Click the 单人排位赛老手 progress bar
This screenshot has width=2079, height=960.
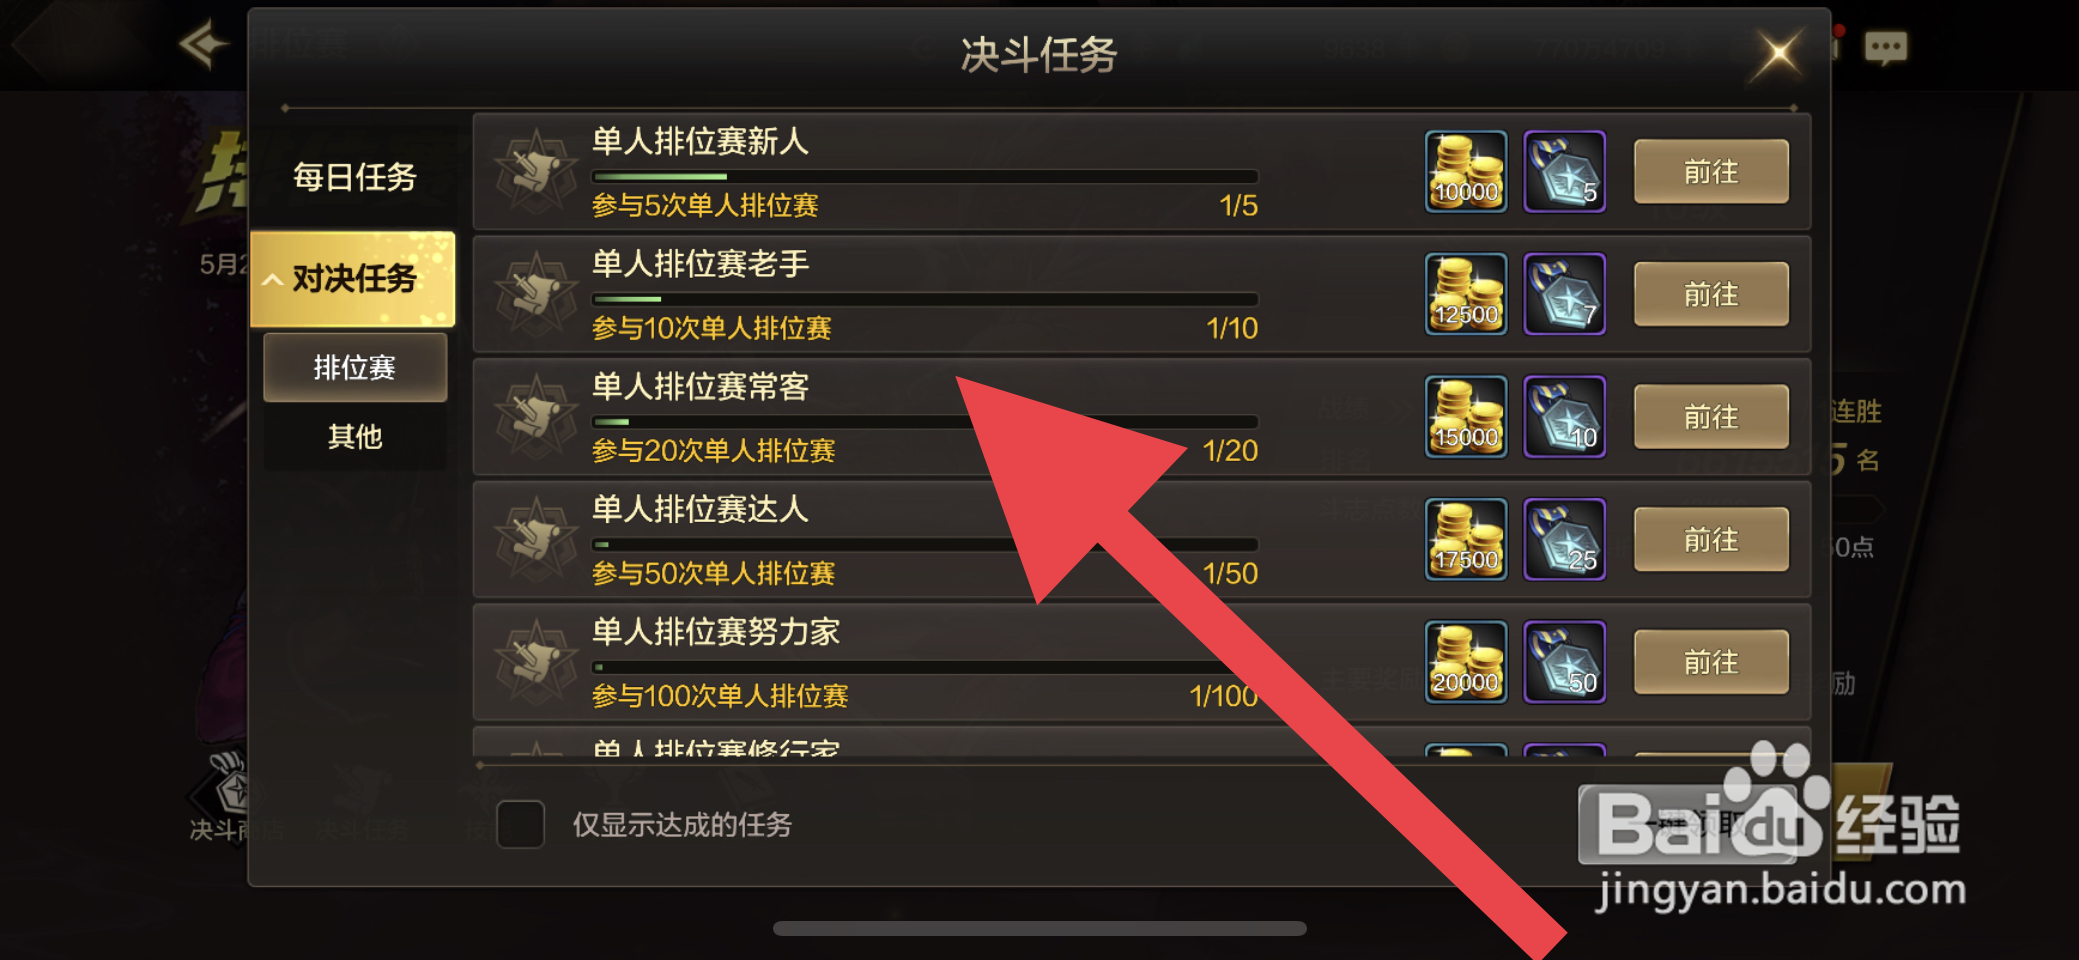point(925,299)
